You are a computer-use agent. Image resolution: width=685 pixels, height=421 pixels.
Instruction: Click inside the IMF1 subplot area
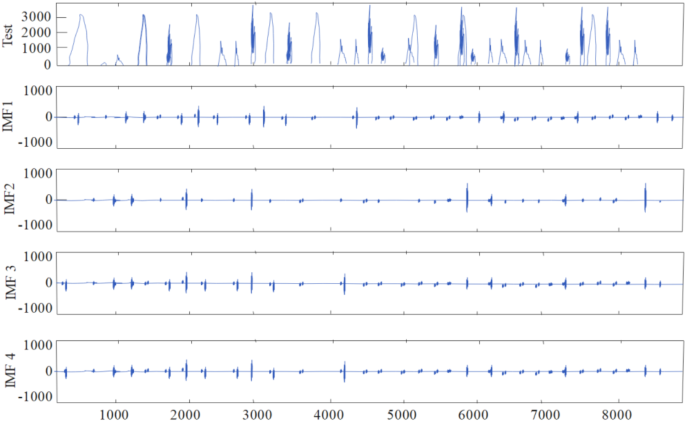[x=370, y=117]
